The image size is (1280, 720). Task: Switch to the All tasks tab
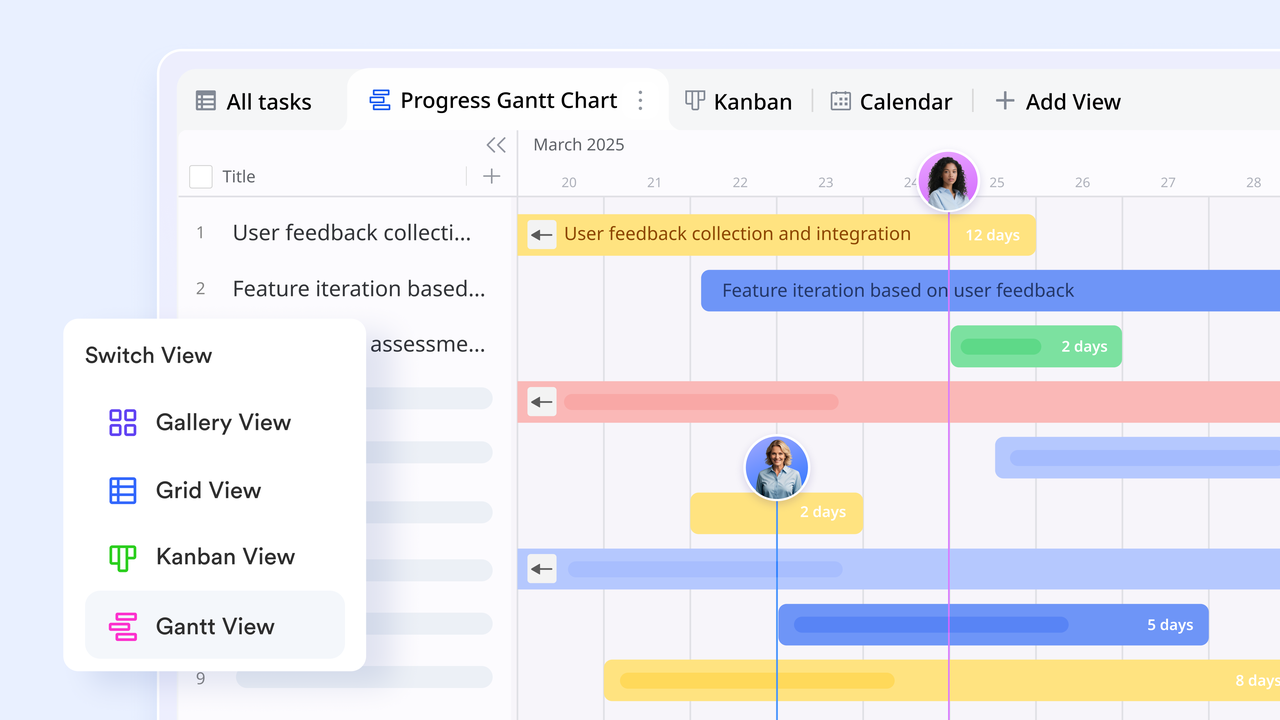pos(254,101)
